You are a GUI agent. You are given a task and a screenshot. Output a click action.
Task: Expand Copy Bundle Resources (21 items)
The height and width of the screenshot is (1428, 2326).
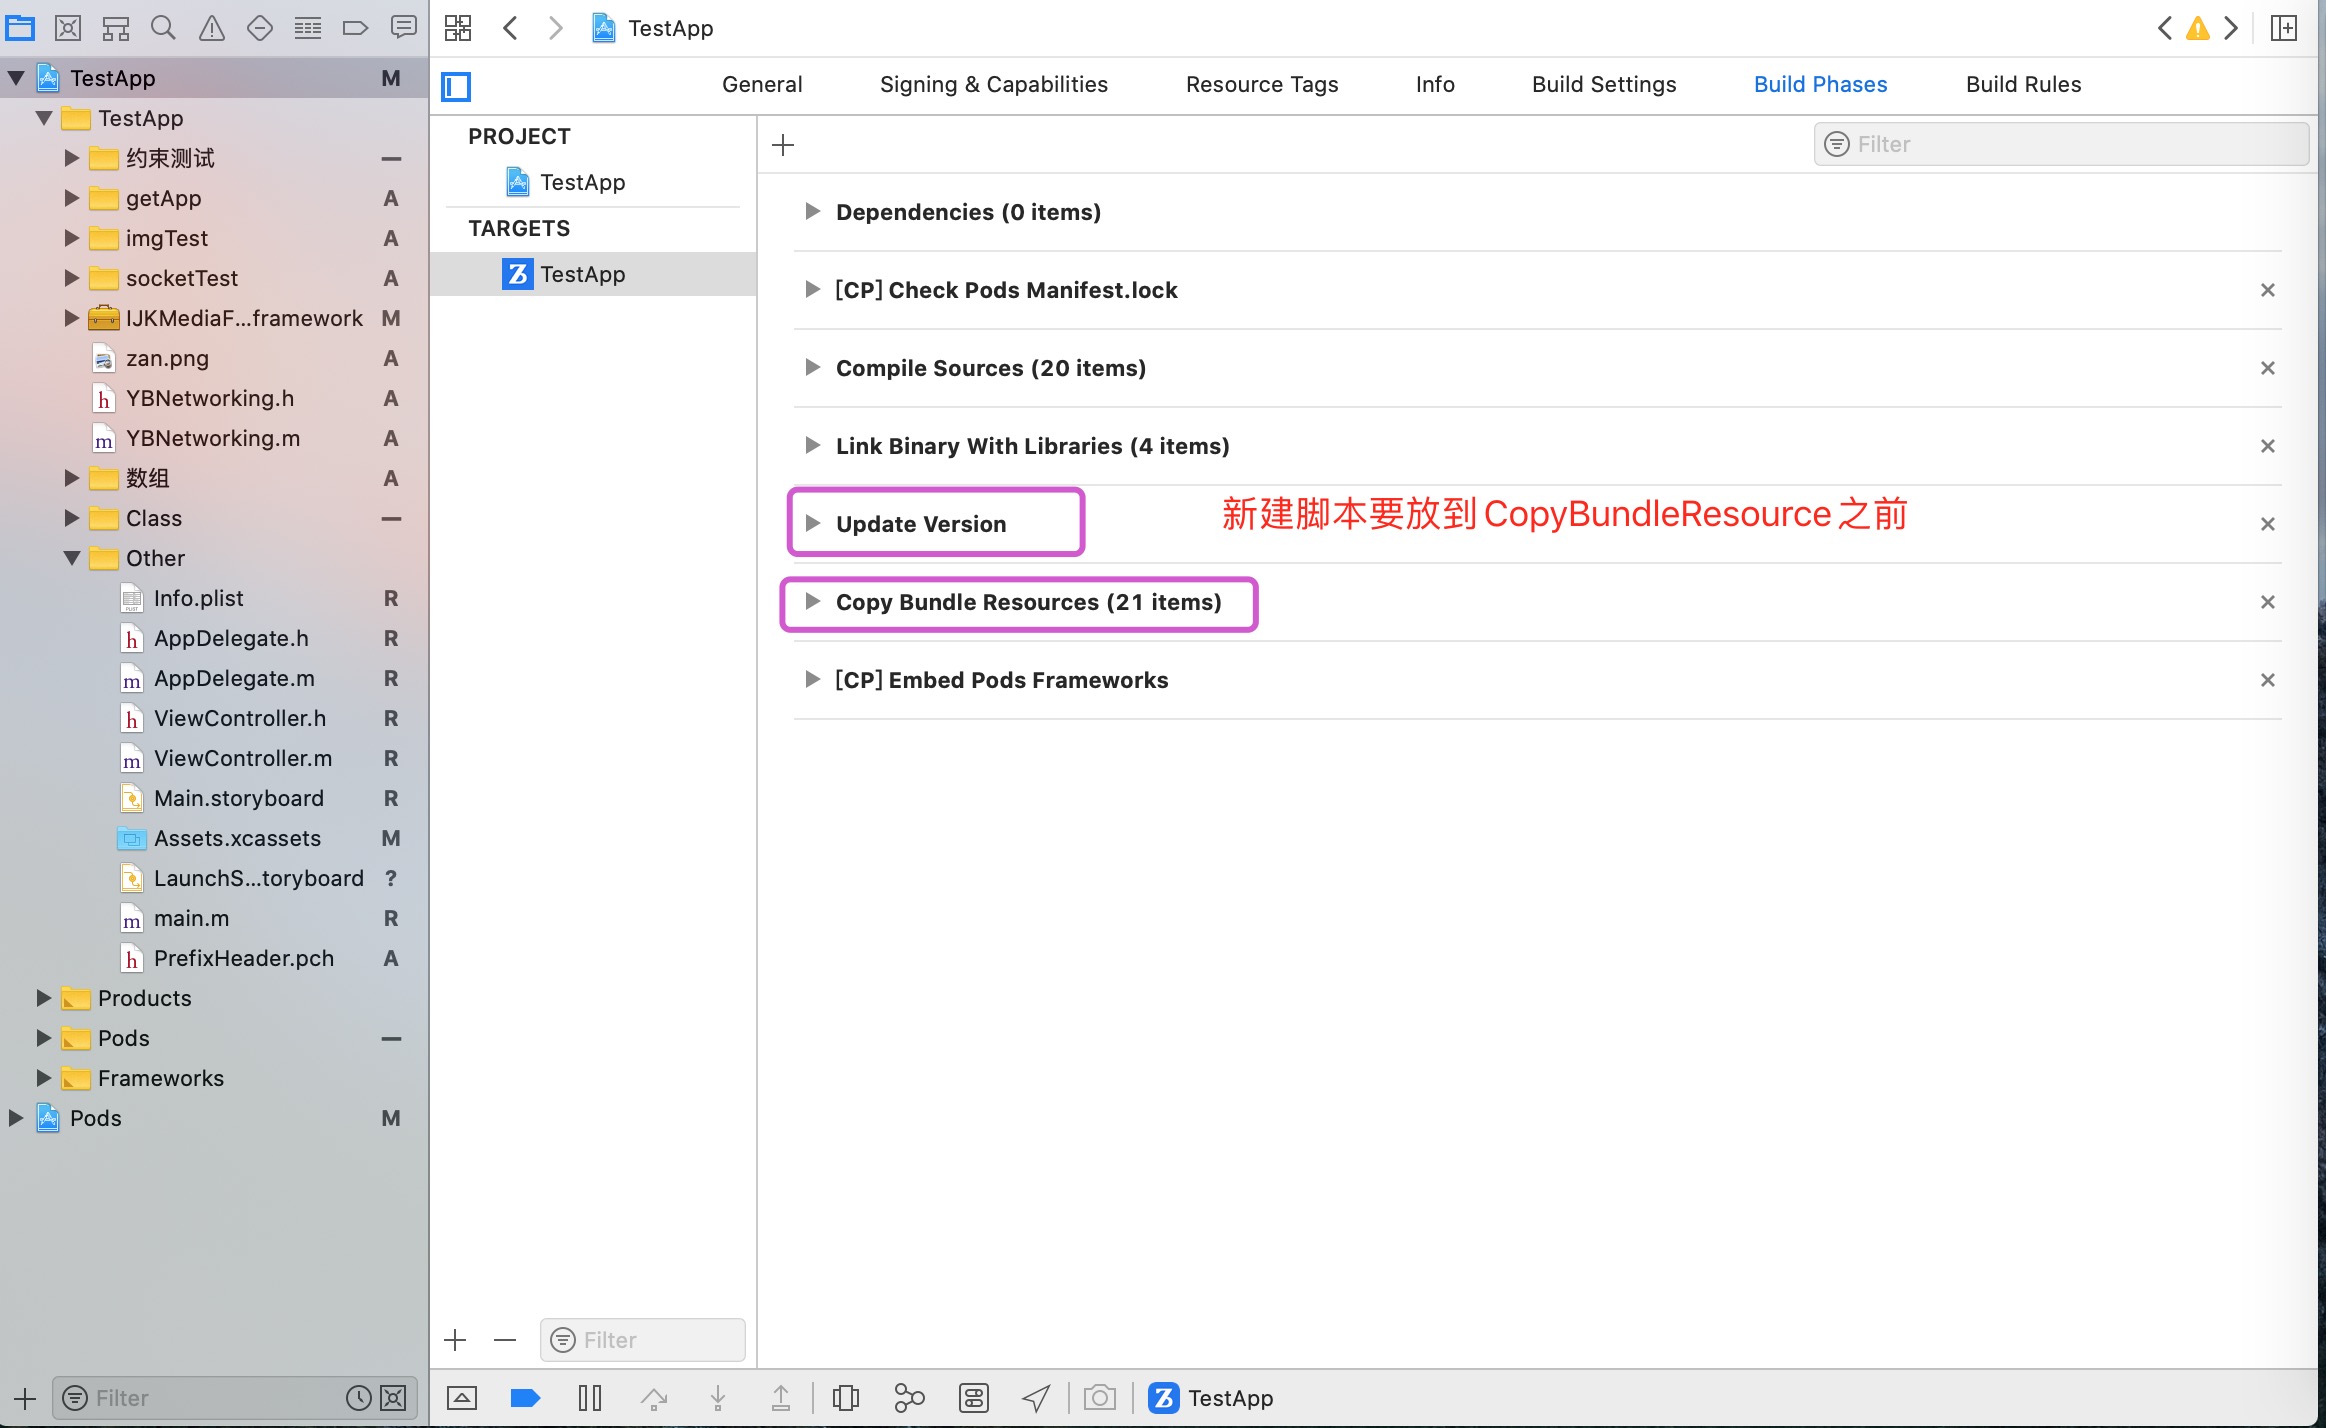tap(812, 601)
